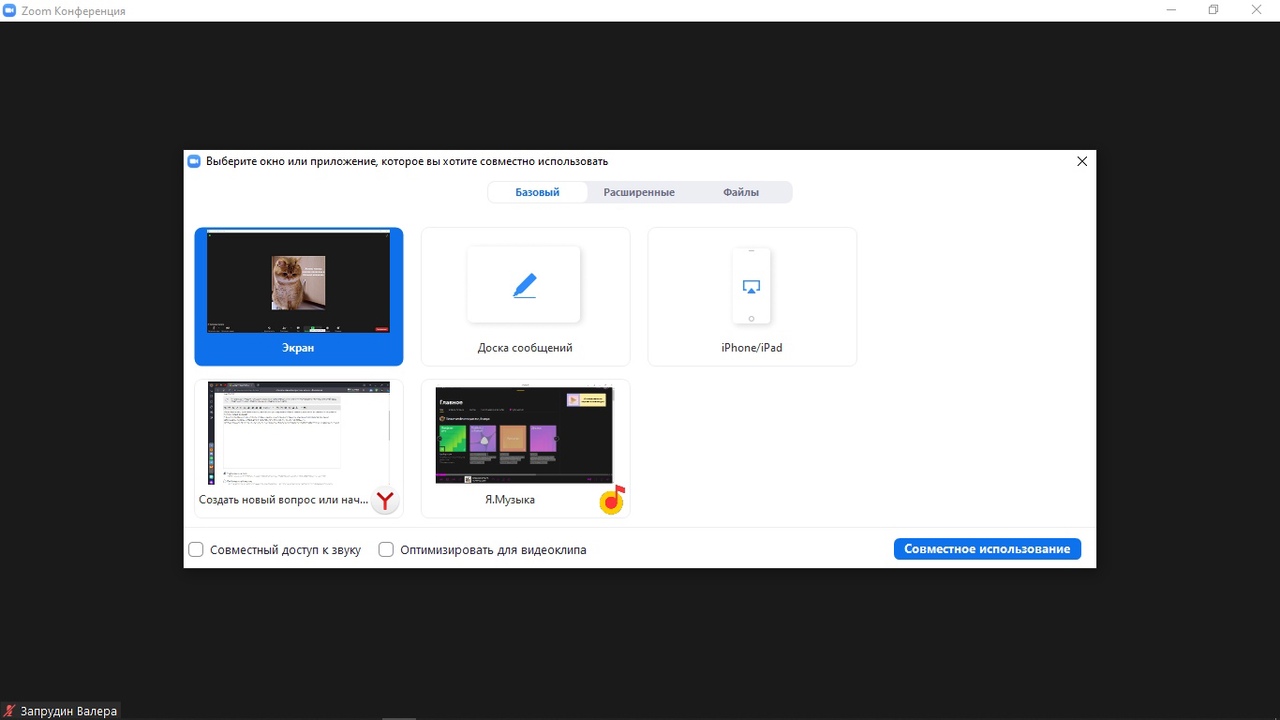The height and width of the screenshot is (720, 1280).
Task: Click muted microphone icon beside Запрудин Валера
Action: click(10, 711)
